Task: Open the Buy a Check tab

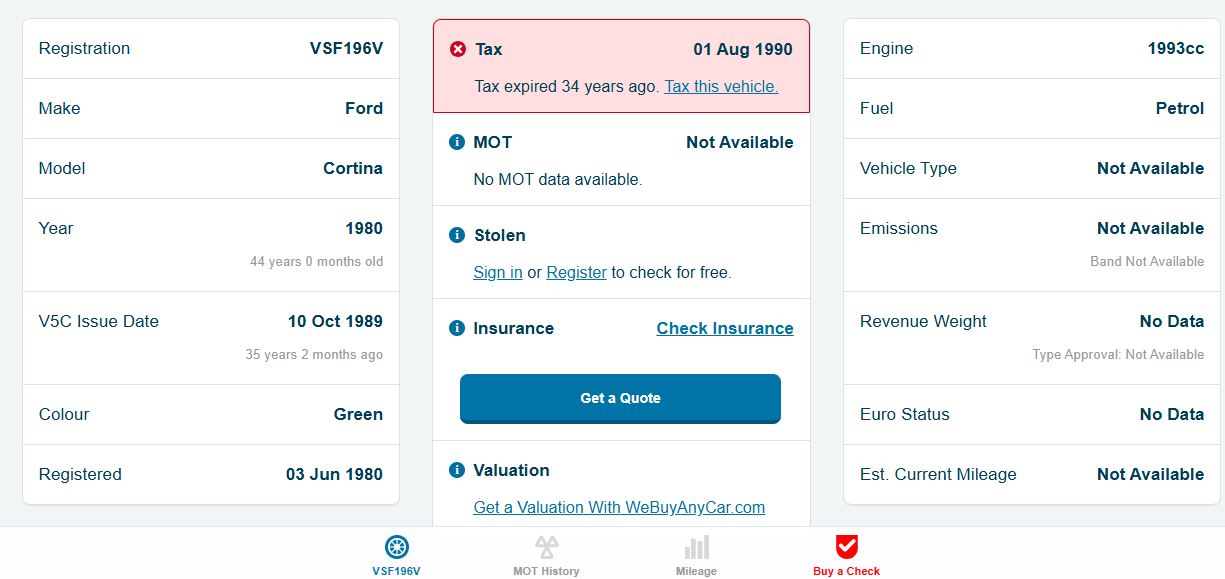Action: pyautogui.click(x=847, y=571)
